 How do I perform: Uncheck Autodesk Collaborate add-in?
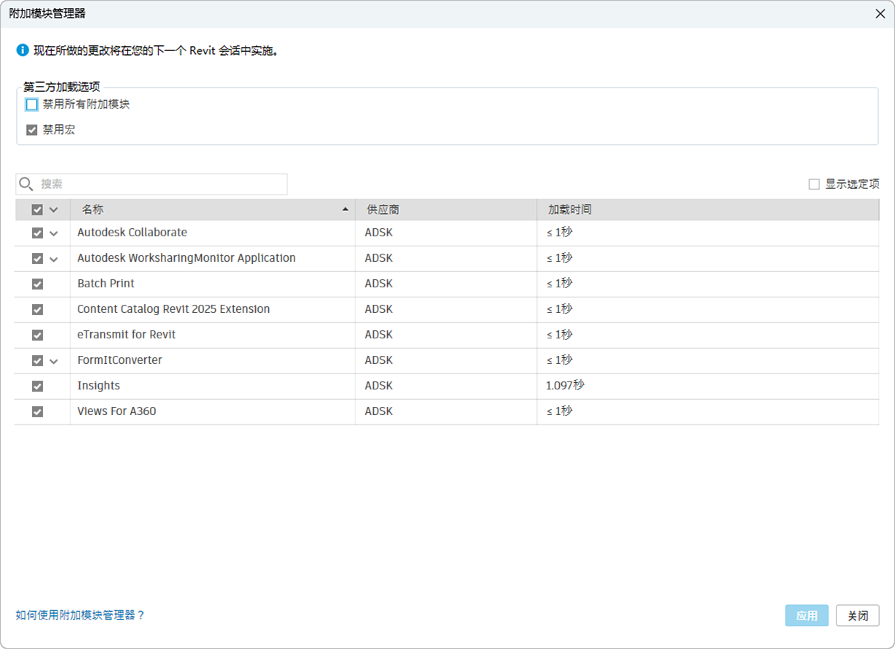[x=38, y=233]
